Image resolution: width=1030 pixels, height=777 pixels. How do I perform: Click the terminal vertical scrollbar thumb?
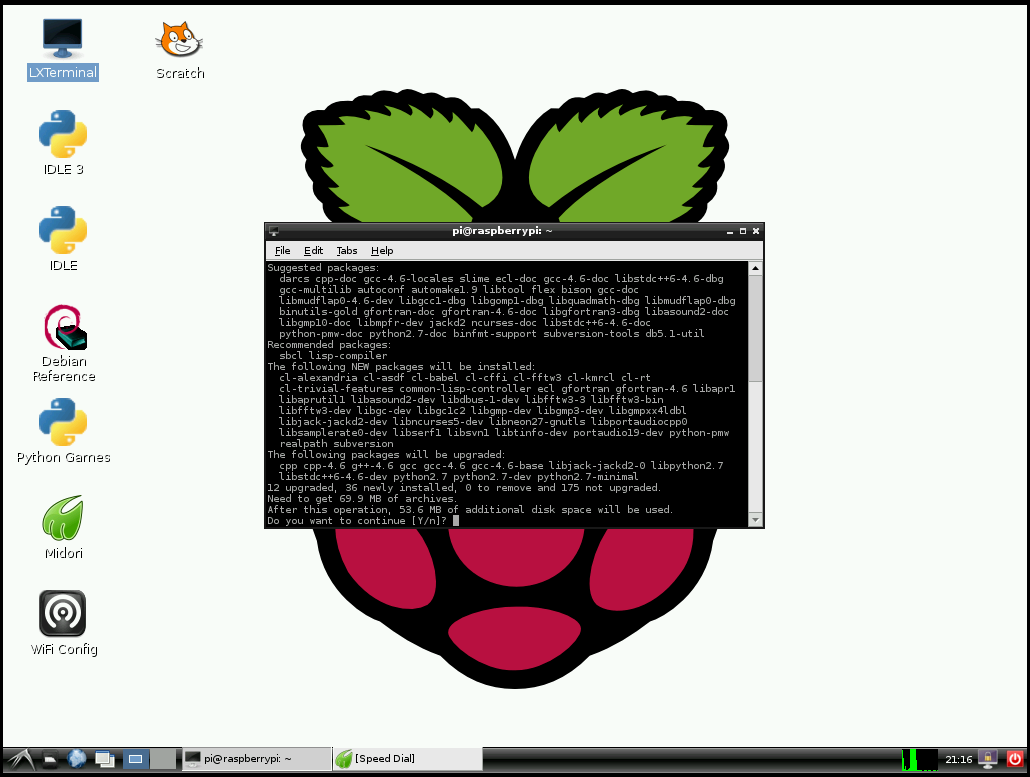point(755,328)
